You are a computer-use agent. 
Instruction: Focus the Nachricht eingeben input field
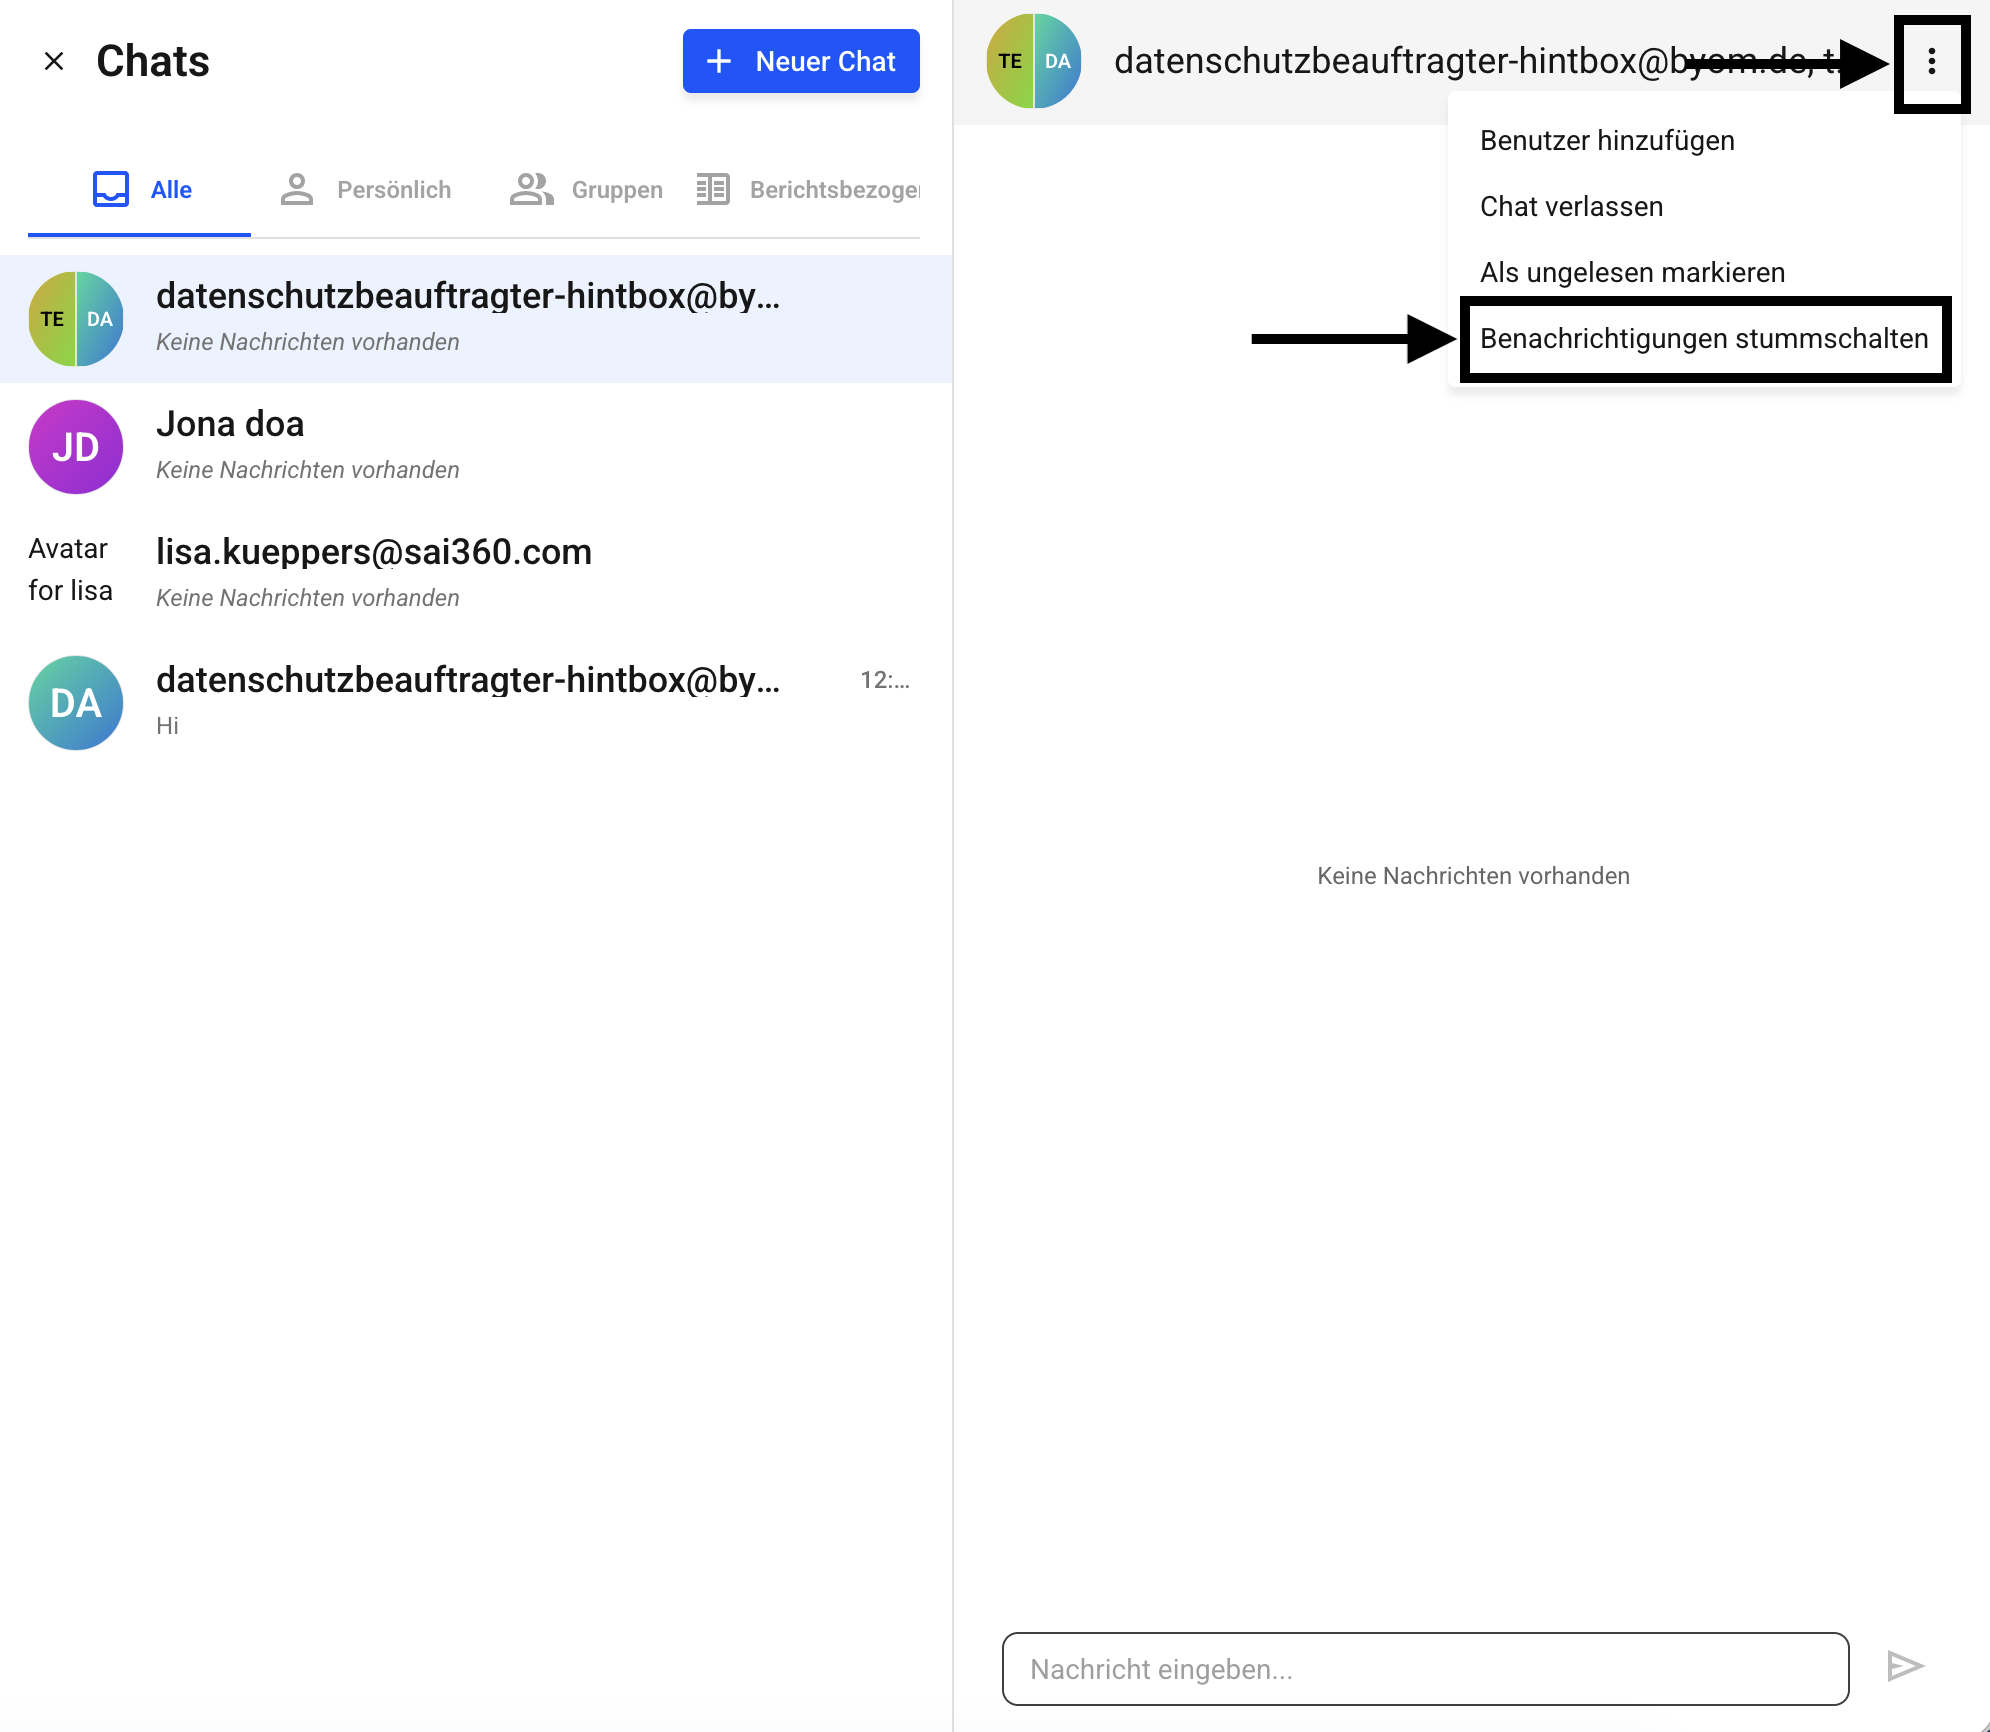click(x=1425, y=1668)
